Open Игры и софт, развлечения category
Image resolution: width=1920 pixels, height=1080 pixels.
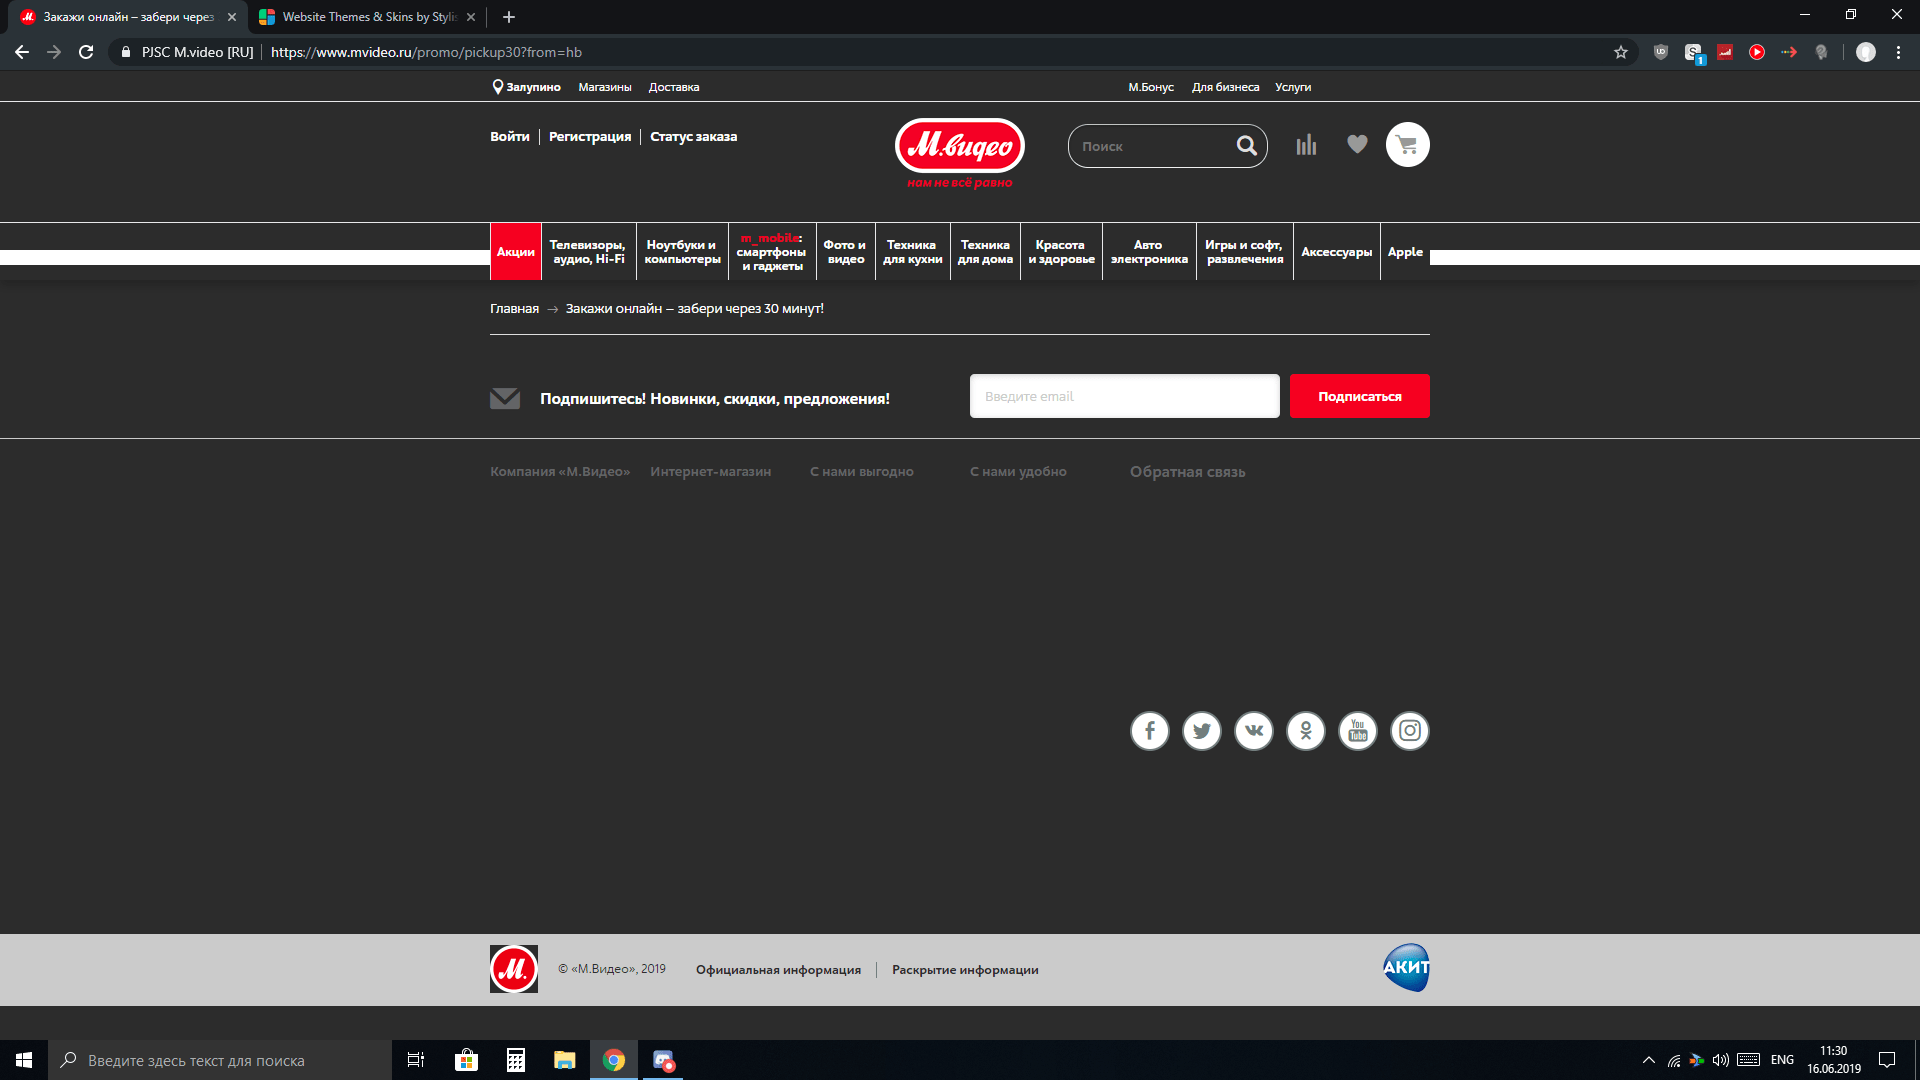point(1244,252)
